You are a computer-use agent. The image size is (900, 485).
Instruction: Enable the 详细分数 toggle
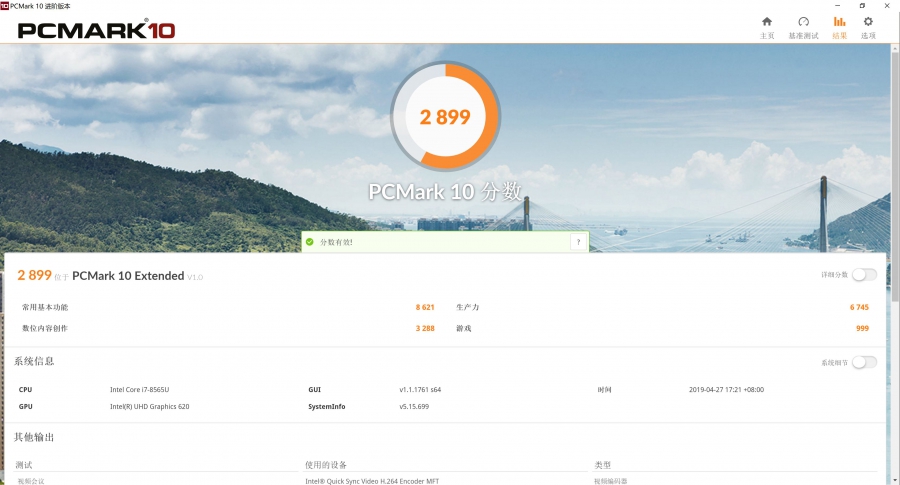click(x=864, y=275)
